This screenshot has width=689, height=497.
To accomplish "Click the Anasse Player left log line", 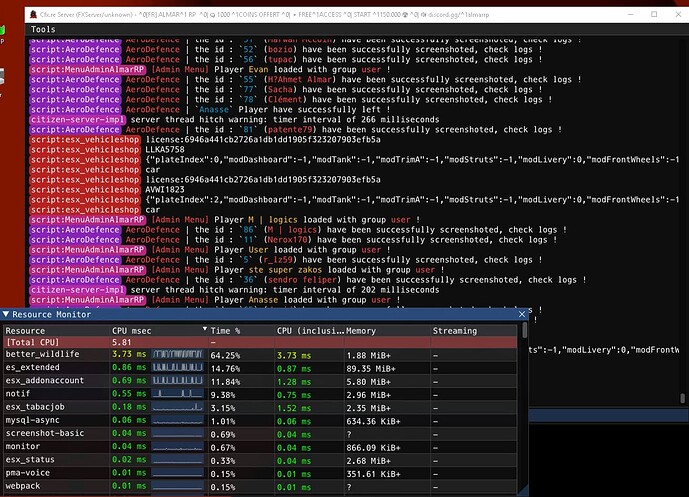I will tap(210, 109).
